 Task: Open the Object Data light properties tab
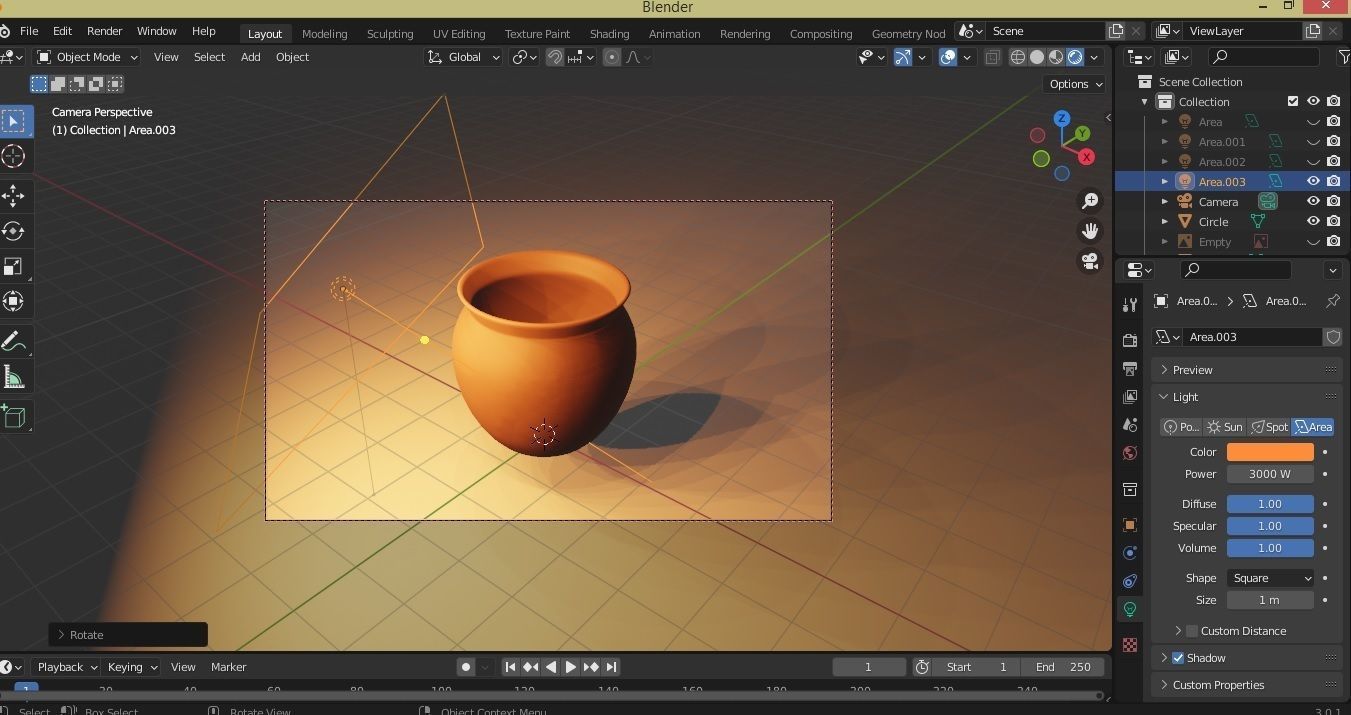[1130, 609]
